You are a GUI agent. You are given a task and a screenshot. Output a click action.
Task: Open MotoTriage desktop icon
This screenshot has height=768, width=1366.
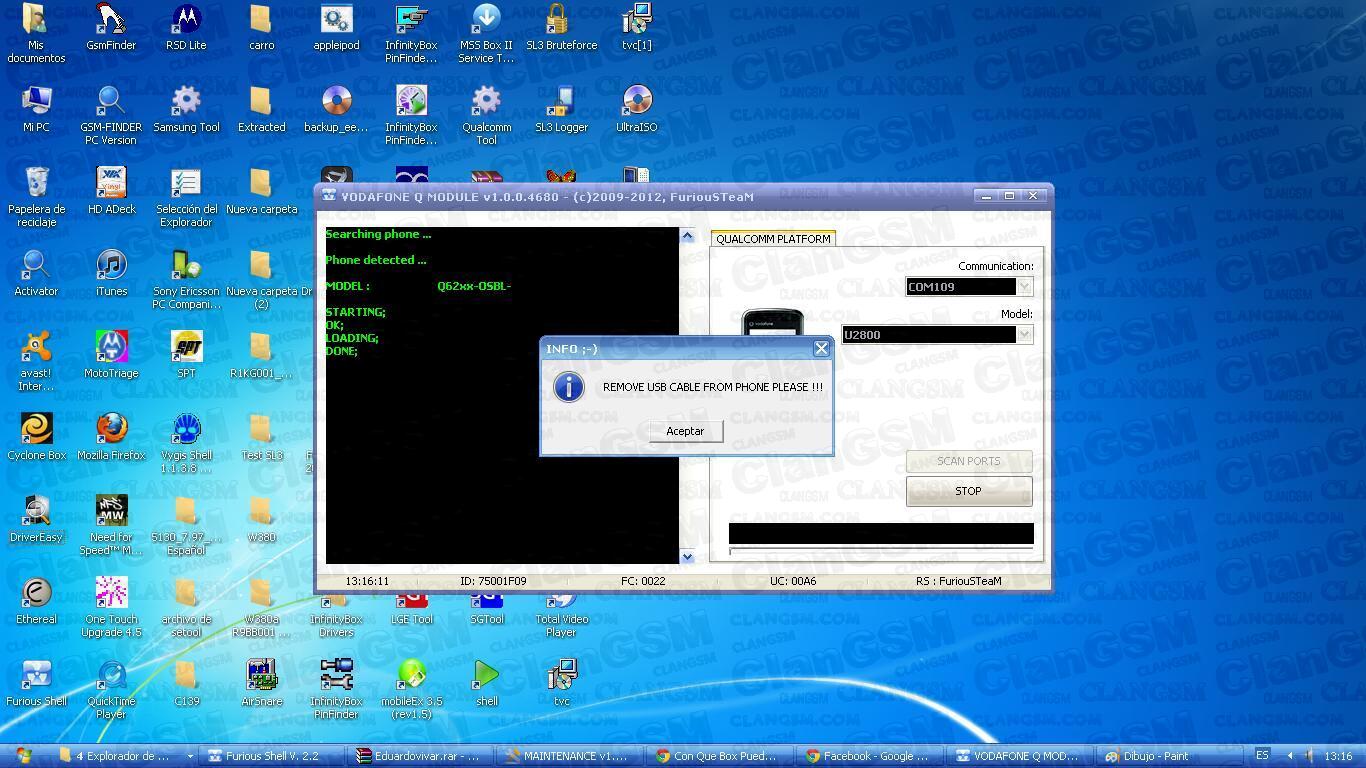[111, 356]
